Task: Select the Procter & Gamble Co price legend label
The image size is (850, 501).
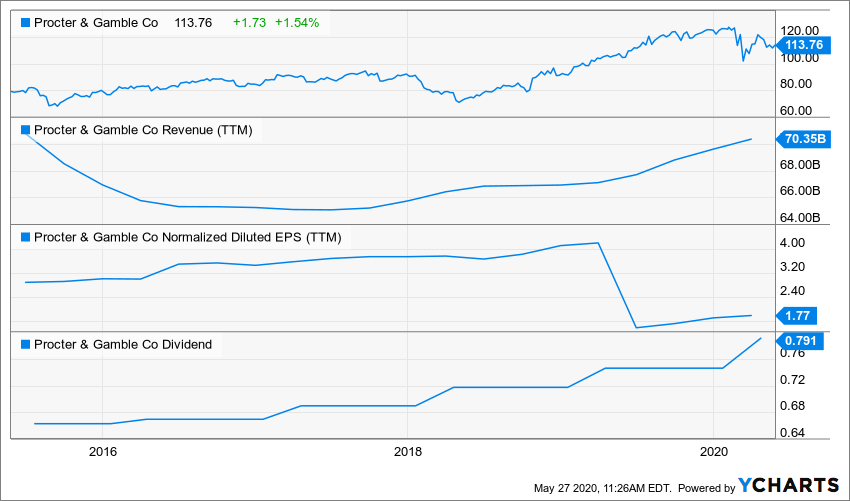Action: click(x=96, y=23)
